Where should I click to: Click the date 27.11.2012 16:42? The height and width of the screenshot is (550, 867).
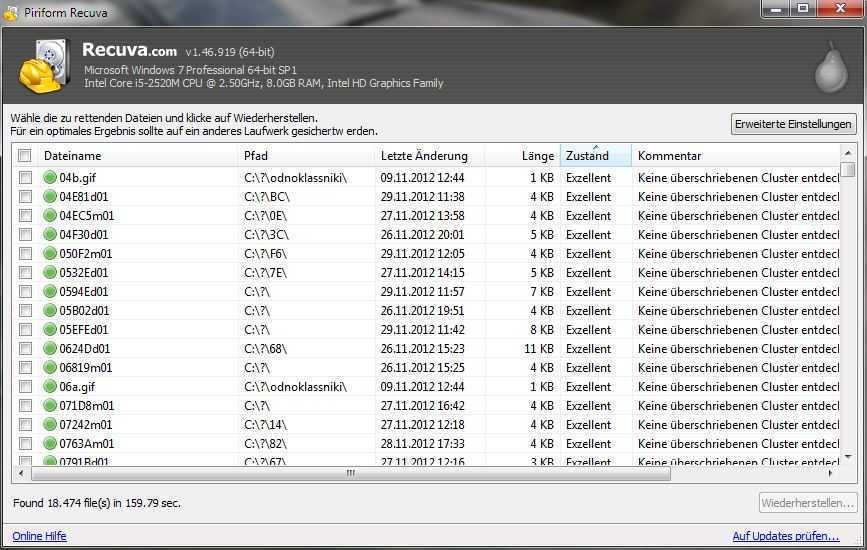coord(422,405)
